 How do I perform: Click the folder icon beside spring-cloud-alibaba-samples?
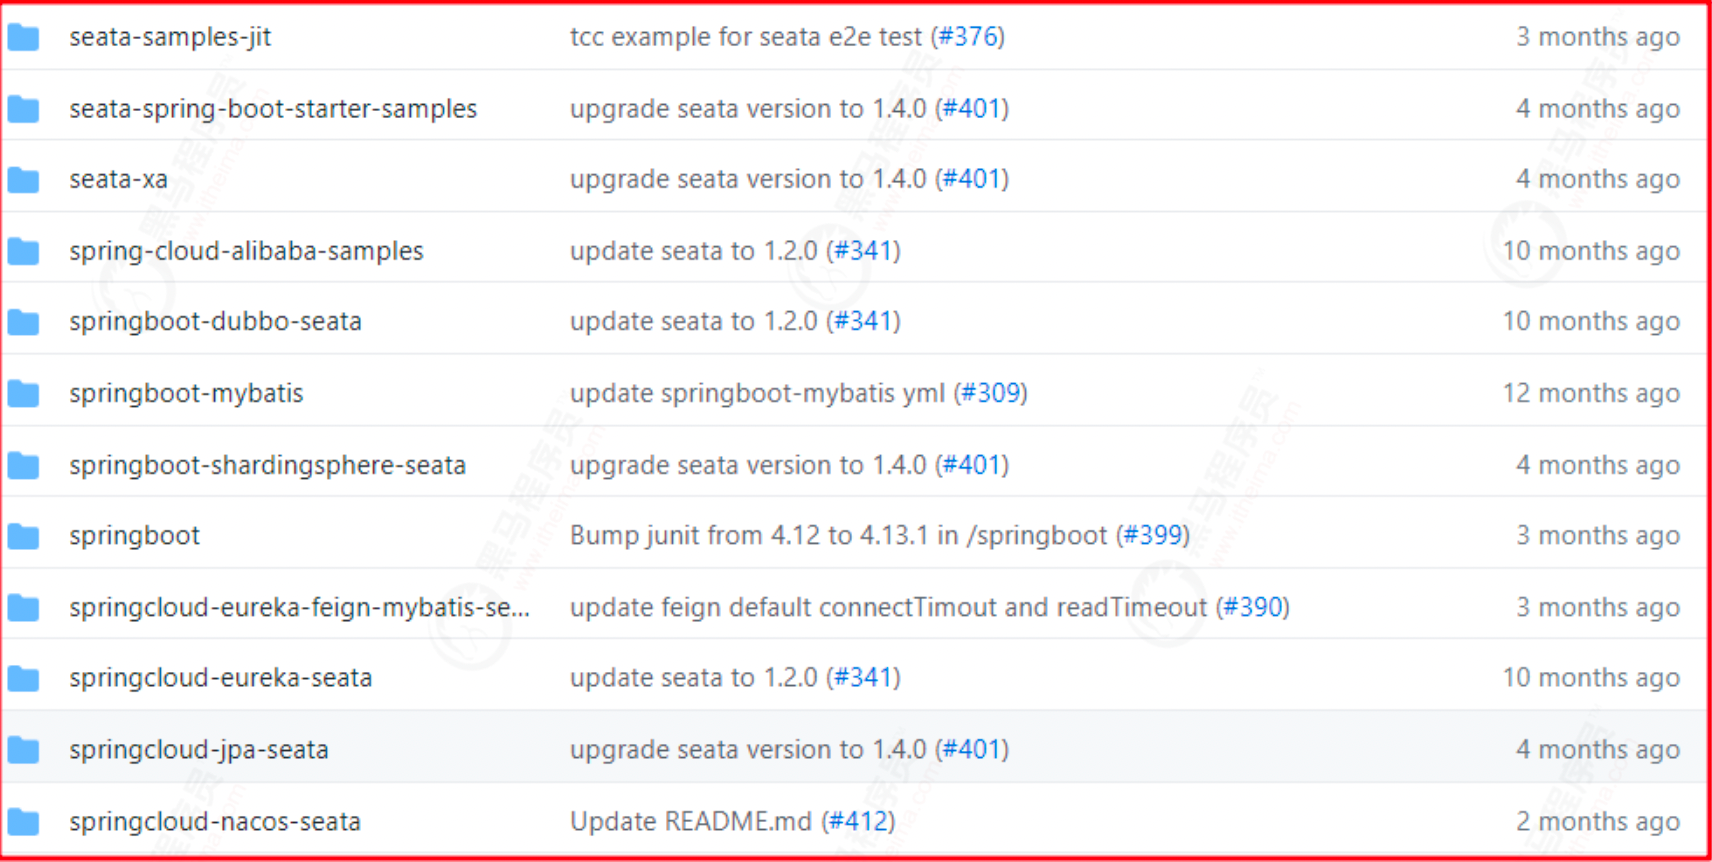(x=23, y=251)
